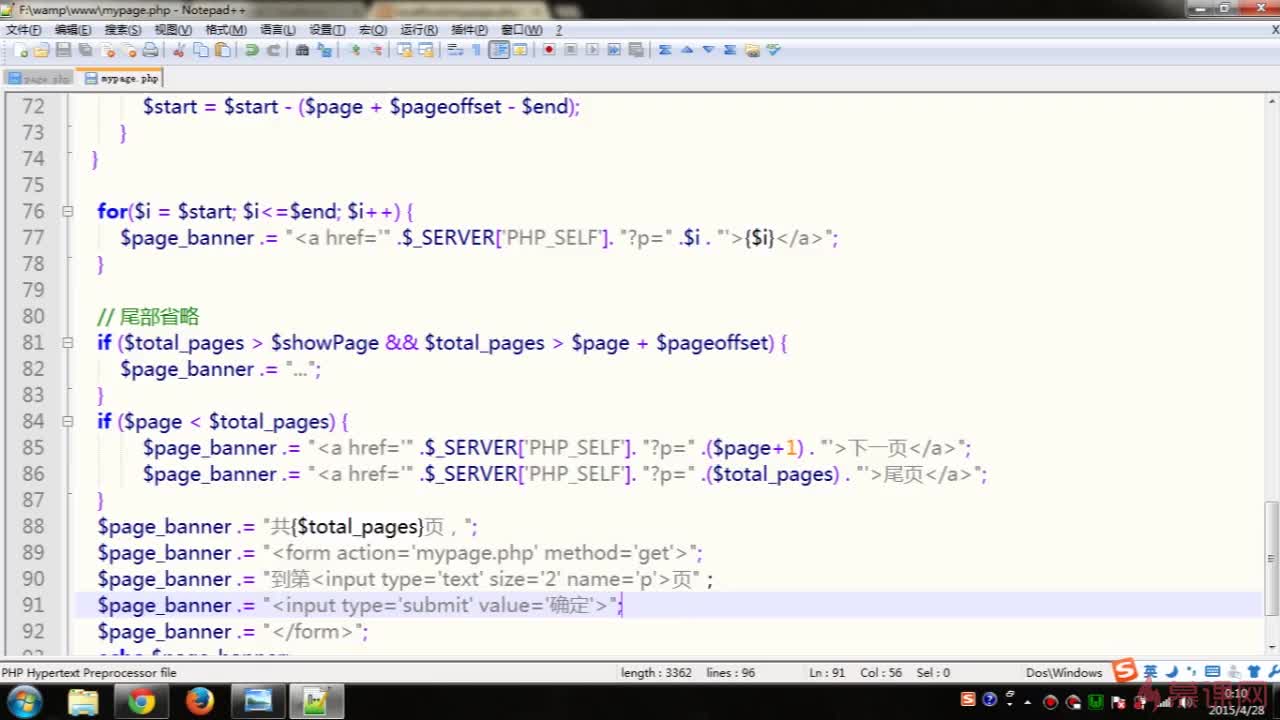The height and width of the screenshot is (720, 1280).
Task: Toggle the highlighted Indent Guide button
Action: [x=499, y=50]
